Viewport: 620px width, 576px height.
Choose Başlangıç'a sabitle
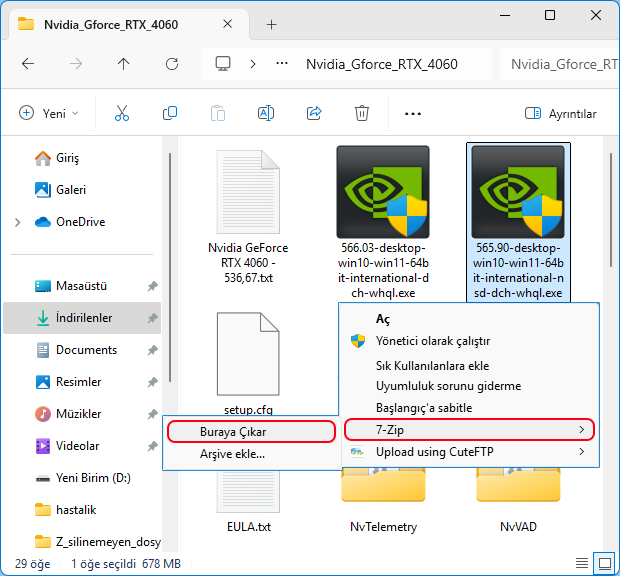tap(423, 408)
